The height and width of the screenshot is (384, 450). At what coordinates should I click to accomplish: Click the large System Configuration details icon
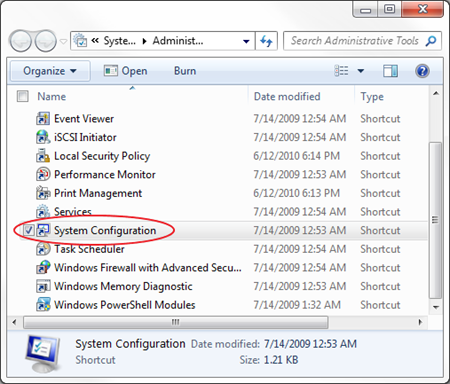(x=44, y=354)
